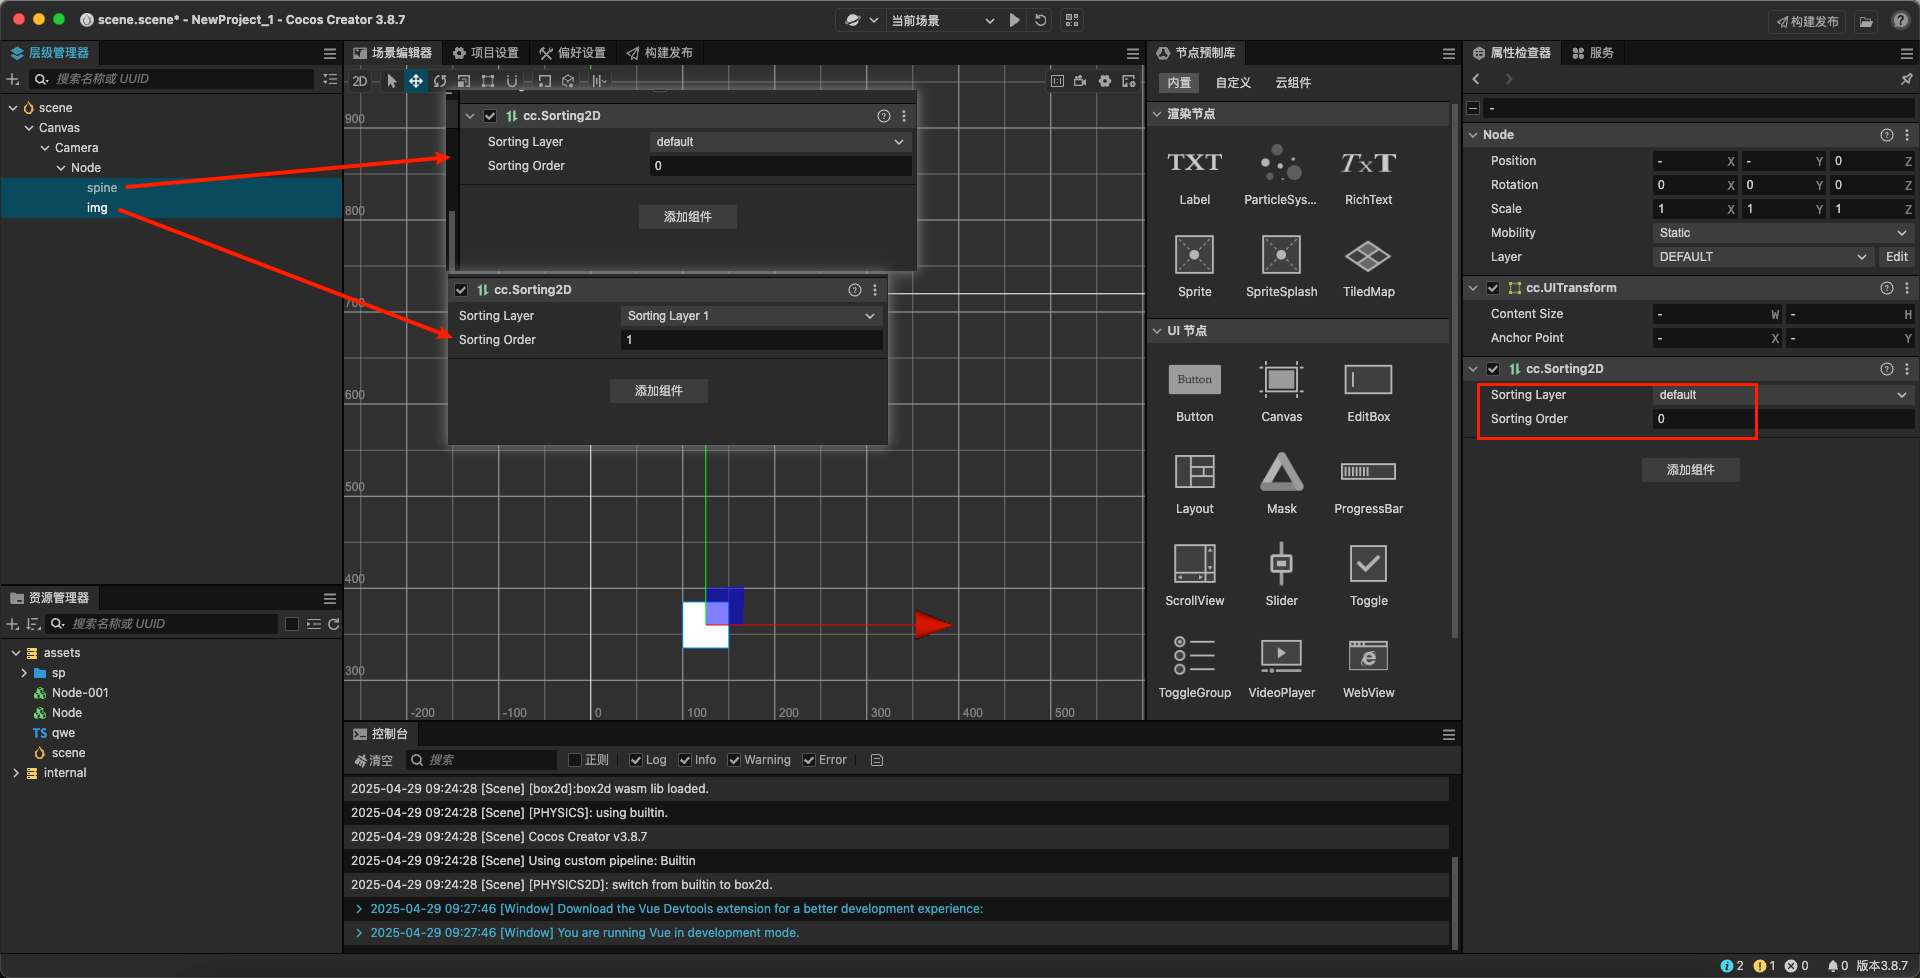The image size is (1920, 978).
Task: Click top-right 构建发布 build button
Action: coord(1807,21)
